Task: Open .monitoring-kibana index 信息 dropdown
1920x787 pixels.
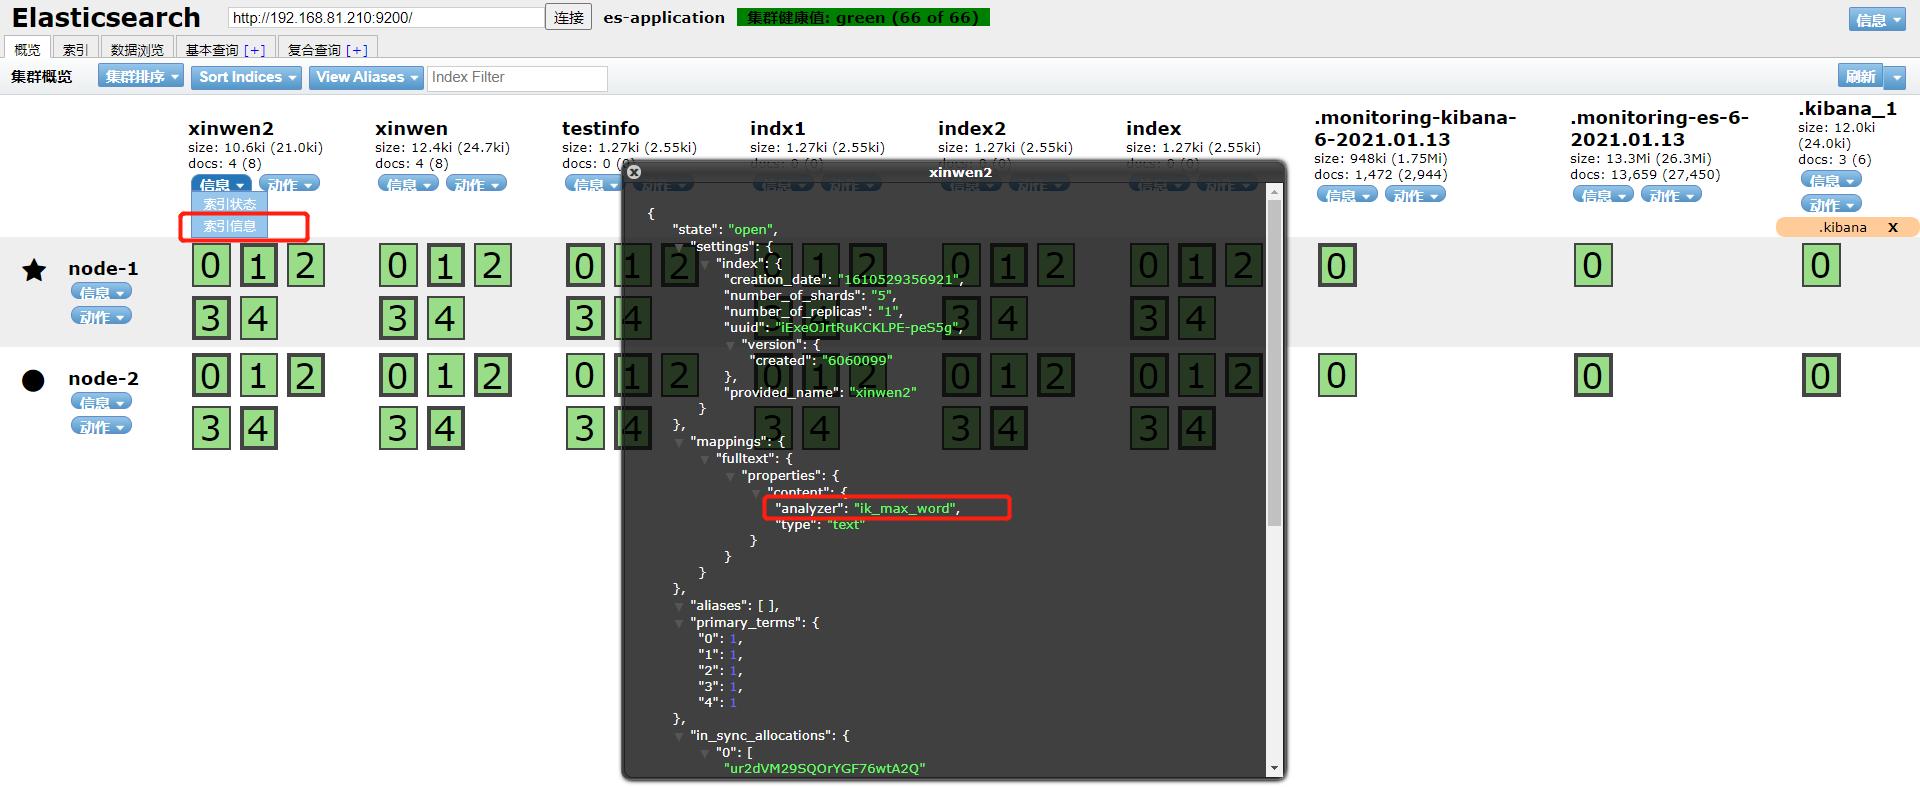Action: (x=1347, y=195)
